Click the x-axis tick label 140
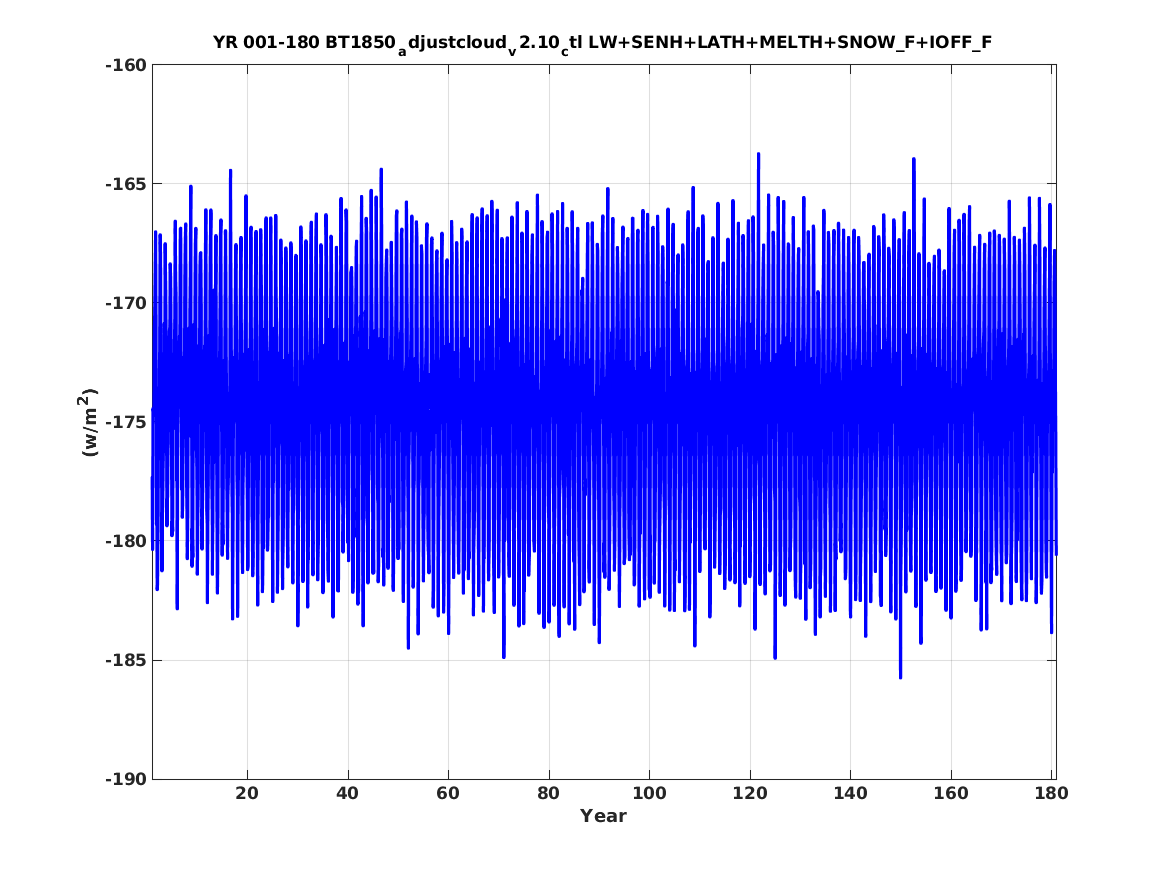Screen dimensions: 1167x875 tap(851, 793)
